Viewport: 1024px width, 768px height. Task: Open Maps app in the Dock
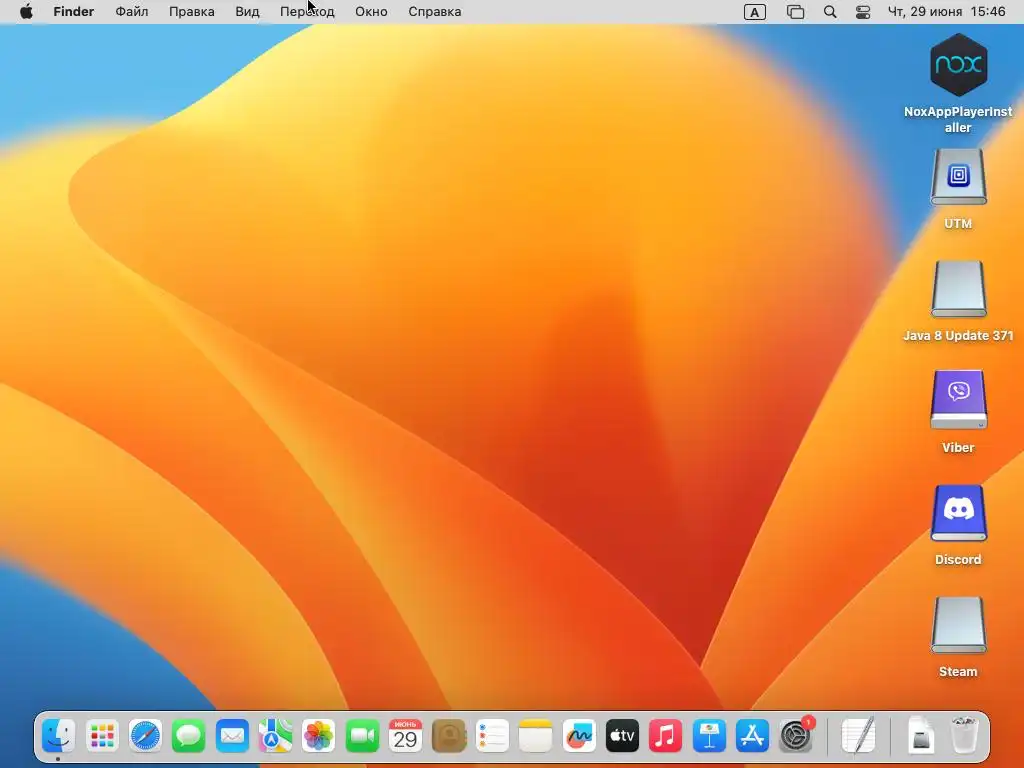pos(275,737)
